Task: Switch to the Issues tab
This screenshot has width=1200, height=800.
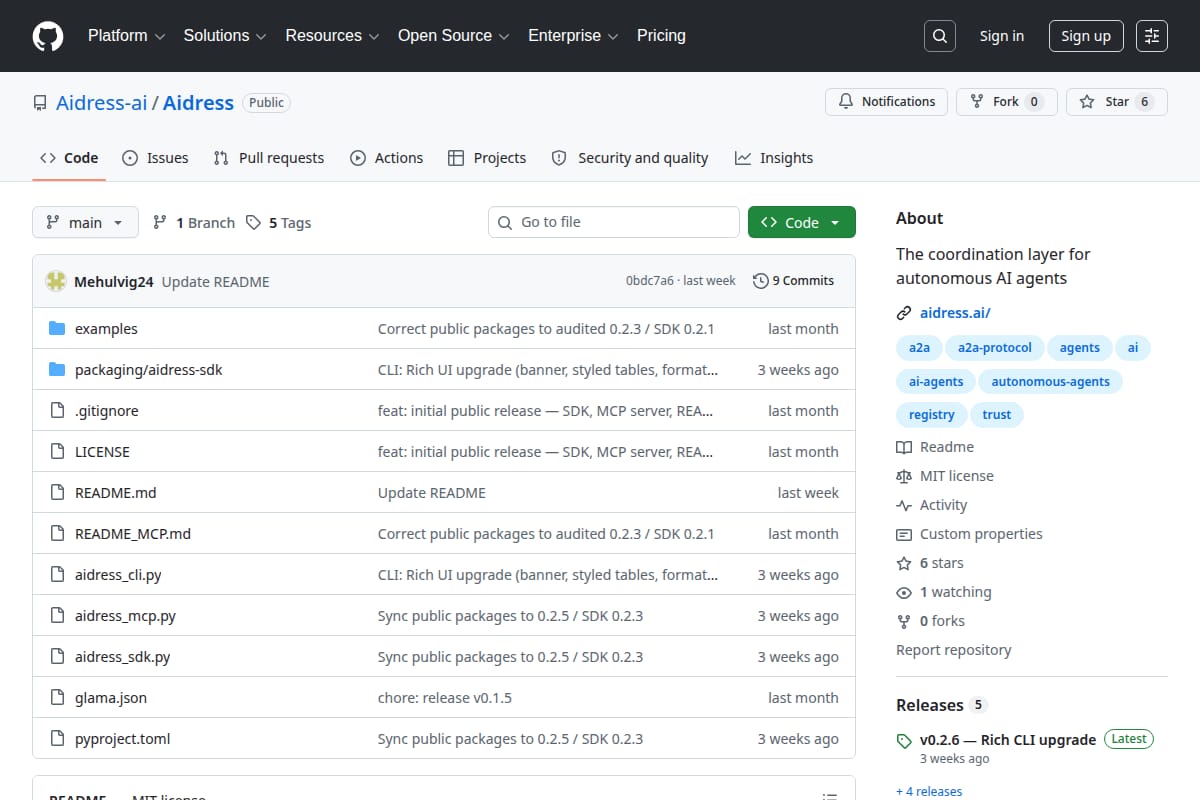Action: tap(155, 158)
